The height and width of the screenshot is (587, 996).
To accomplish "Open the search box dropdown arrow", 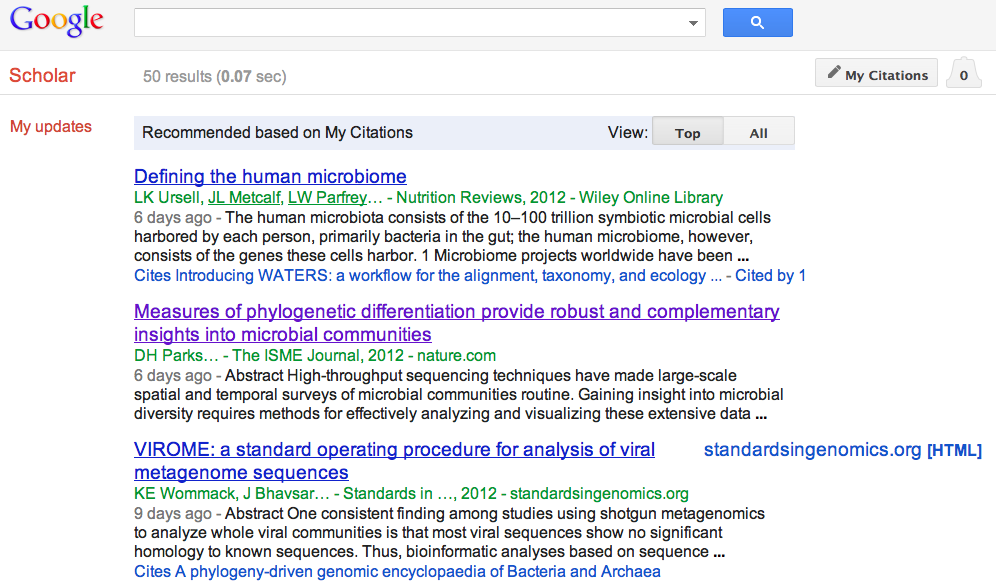I will point(693,24).
